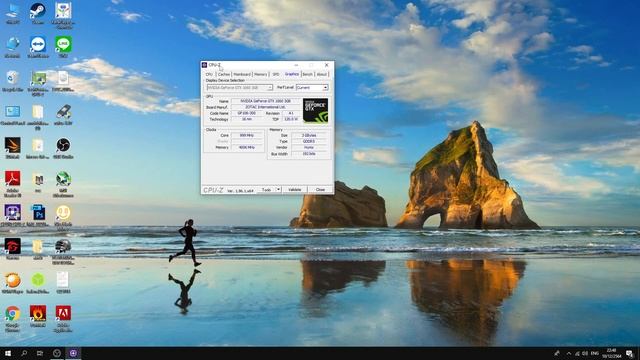The width and height of the screenshot is (640, 360).
Task: Open the Bench tab
Action: point(308,74)
